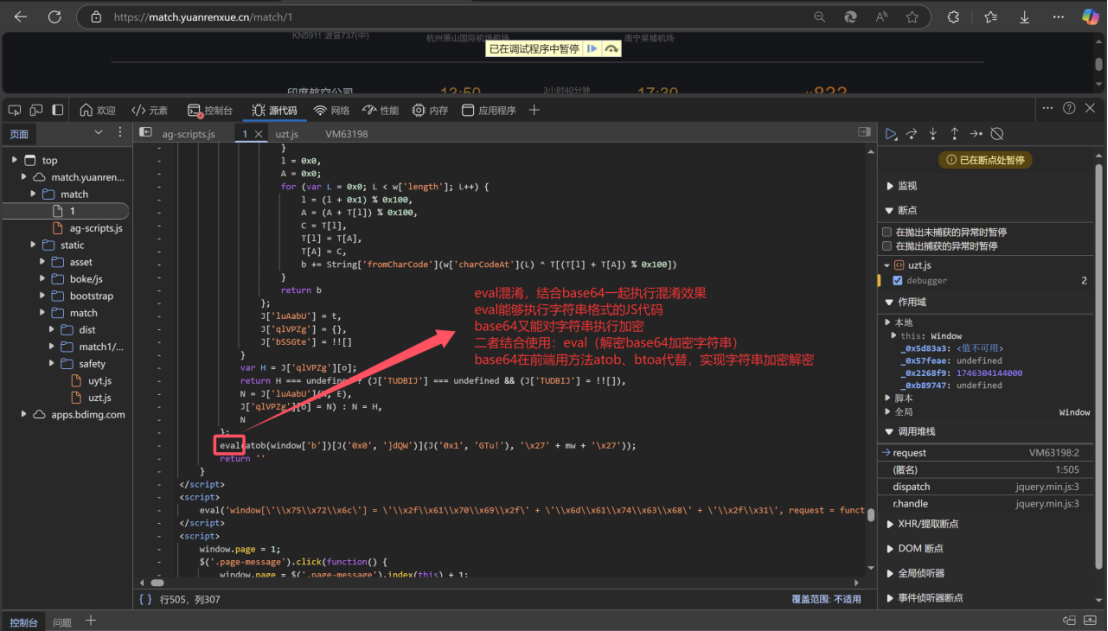The height and width of the screenshot is (631, 1108).
Task: Switch to 元素 Elements panel
Action: [x=150, y=110]
